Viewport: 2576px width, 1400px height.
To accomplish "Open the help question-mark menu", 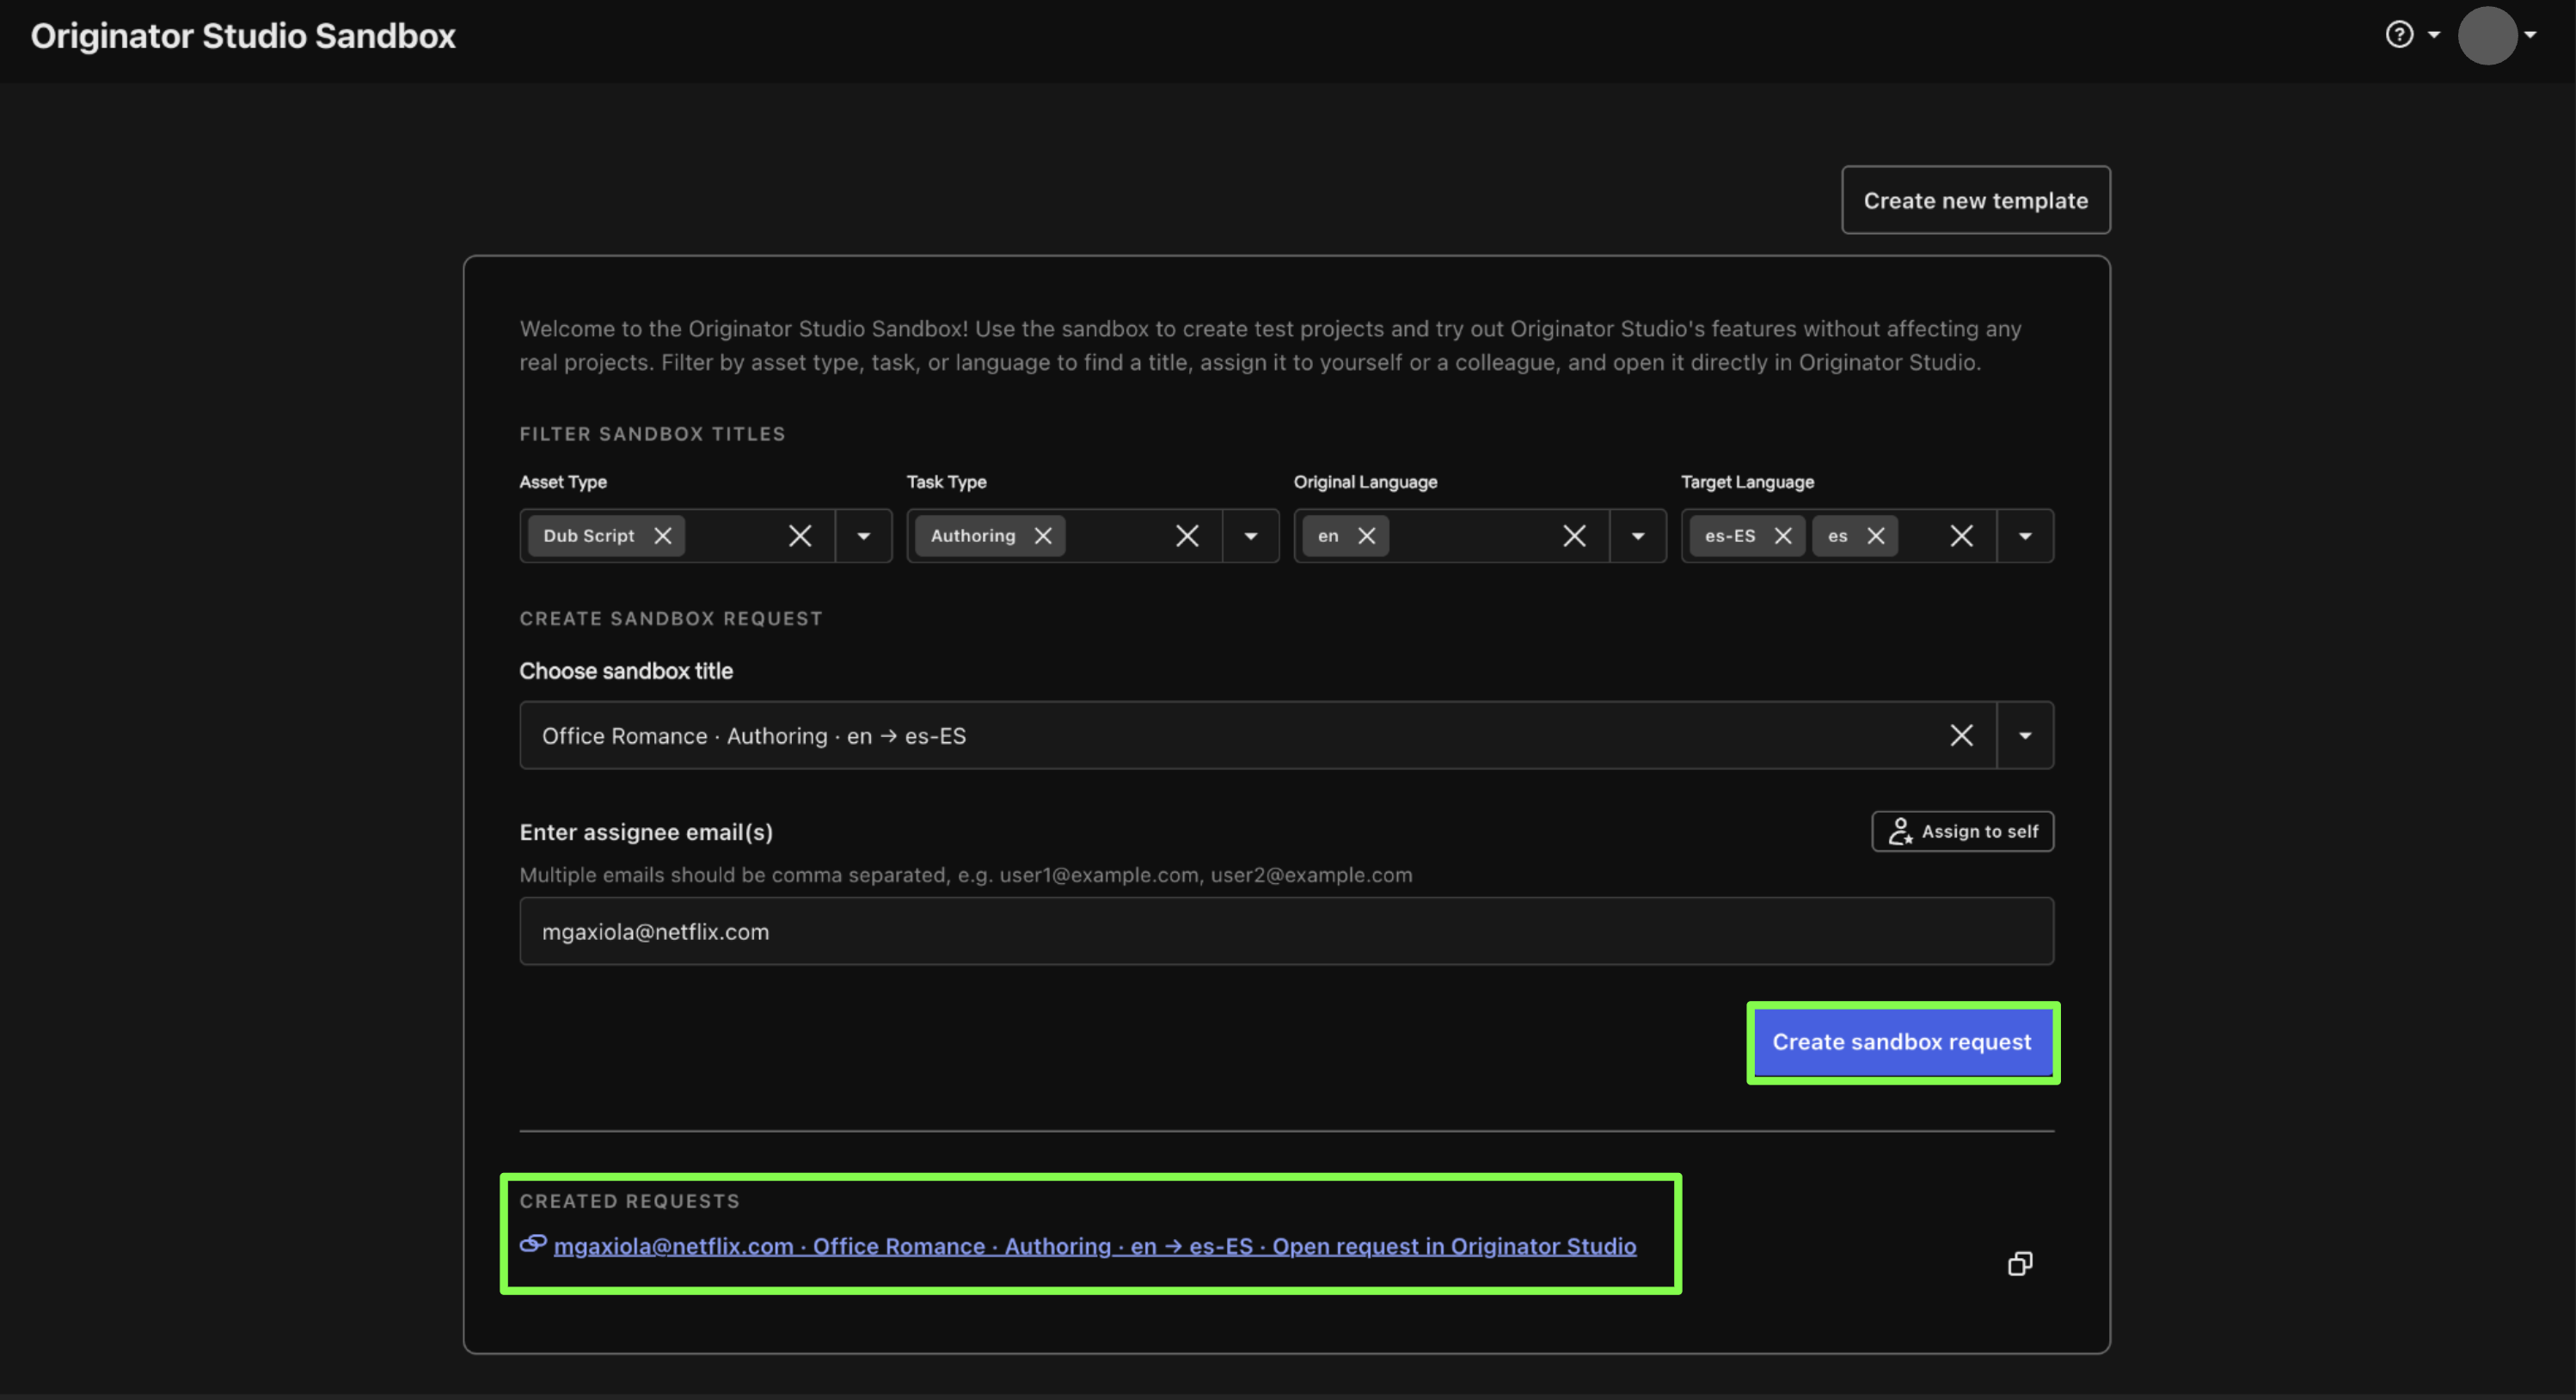I will coord(2399,35).
